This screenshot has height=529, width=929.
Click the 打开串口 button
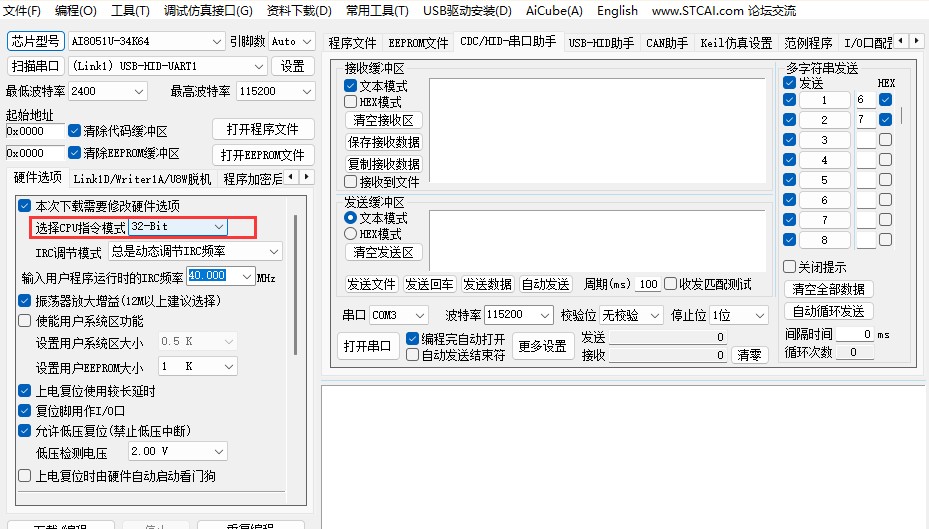click(x=367, y=346)
